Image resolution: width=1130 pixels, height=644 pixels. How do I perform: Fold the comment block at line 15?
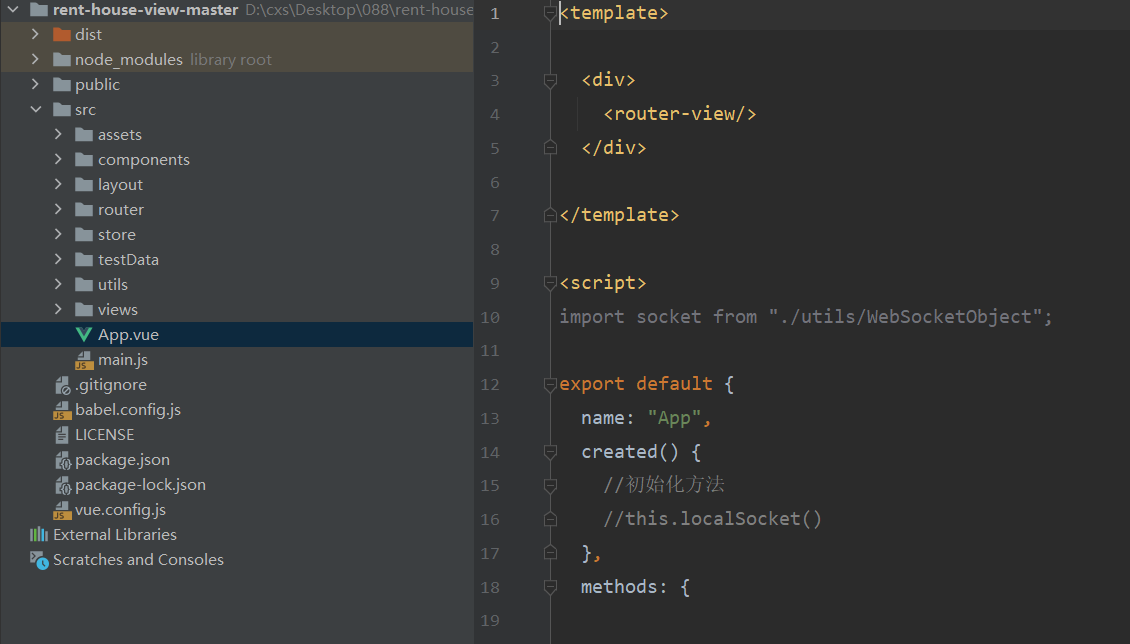(550, 486)
